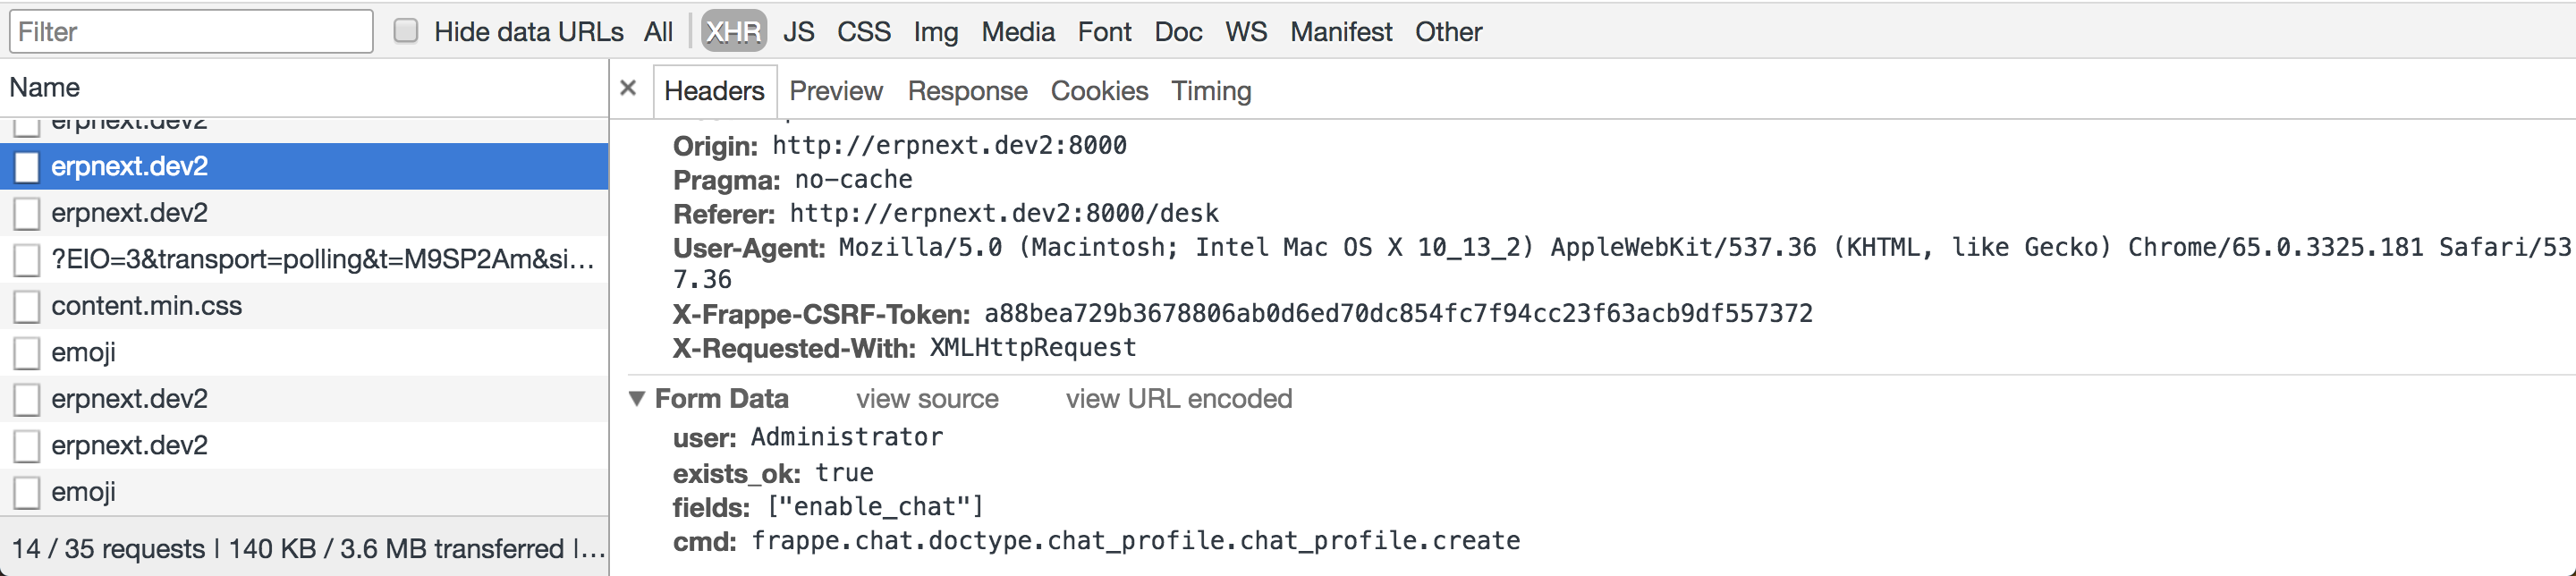Select the Doc request filter
This screenshot has height=576, width=2576.
click(1177, 31)
